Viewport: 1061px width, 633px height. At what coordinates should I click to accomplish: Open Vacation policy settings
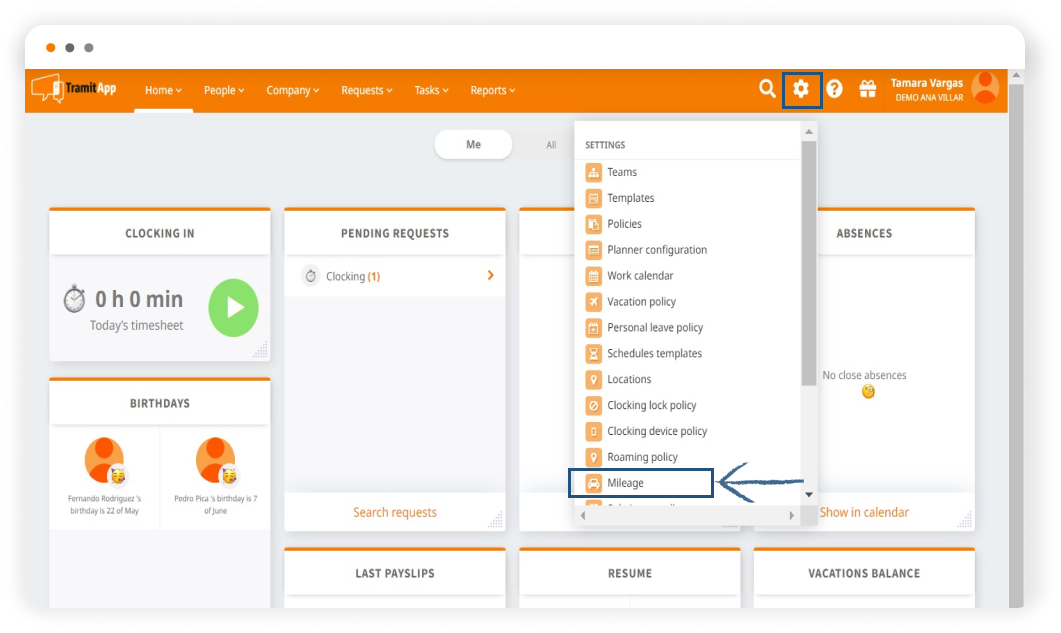coord(641,302)
